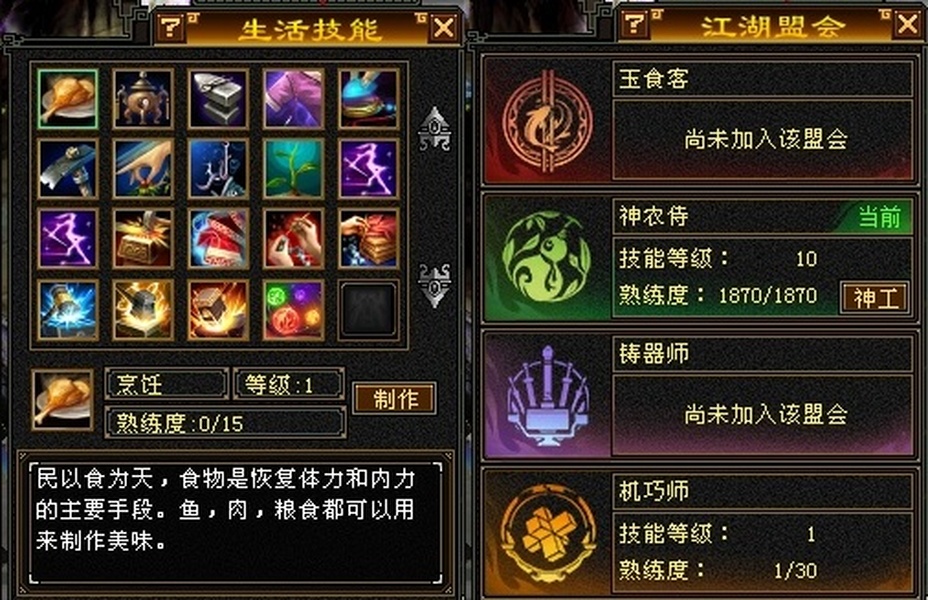Select the hand picking herb skill icon
Image resolution: width=928 pixels, height=600 pixels.
pos(143,169)
